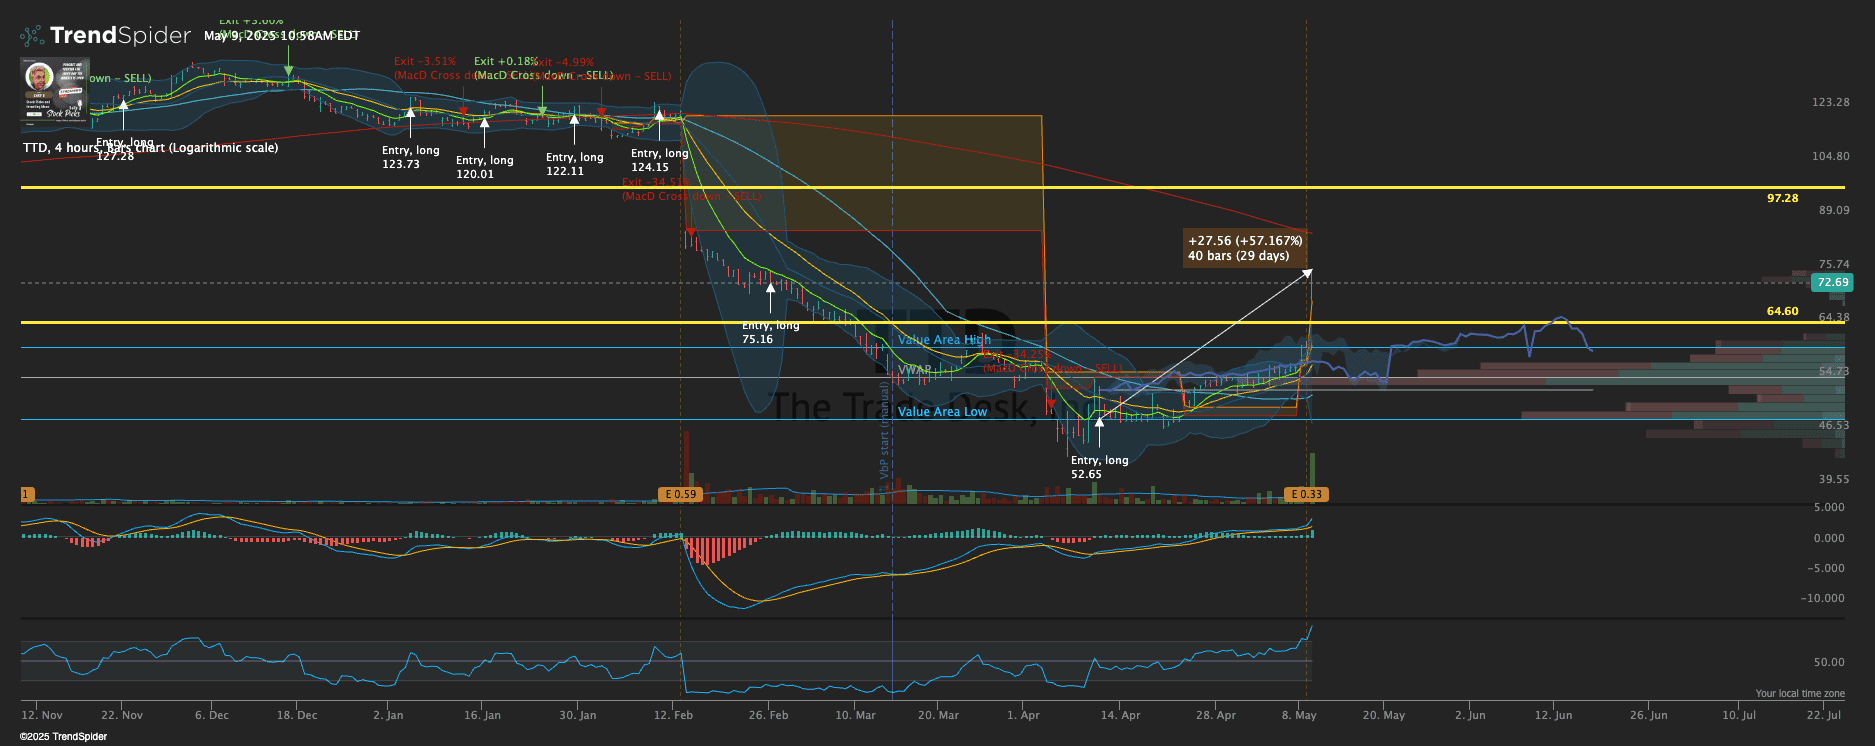Viewport: 1875px width, 746px height.
Task: Click the TrendSpider logo icon
Action: pyautogui.click(x=33, y=36)
